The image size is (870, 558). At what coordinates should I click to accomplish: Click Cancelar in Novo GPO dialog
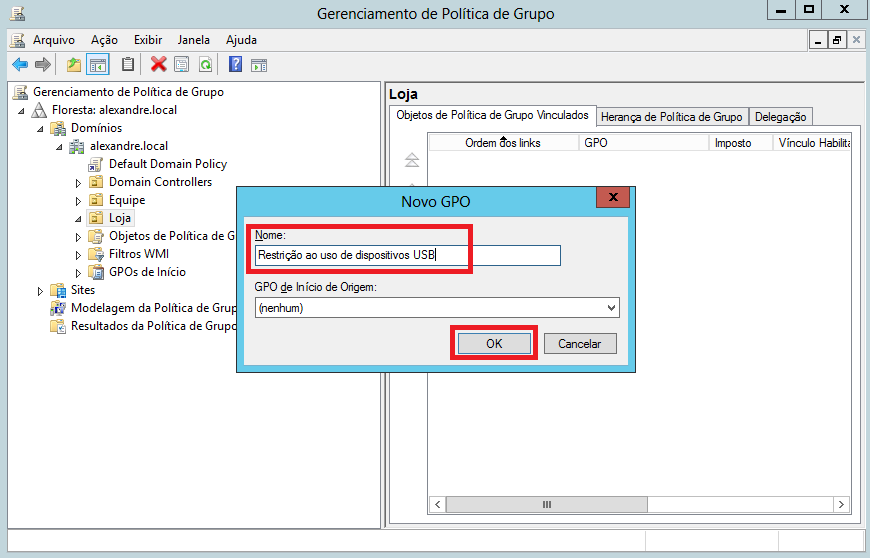[580, 344]
